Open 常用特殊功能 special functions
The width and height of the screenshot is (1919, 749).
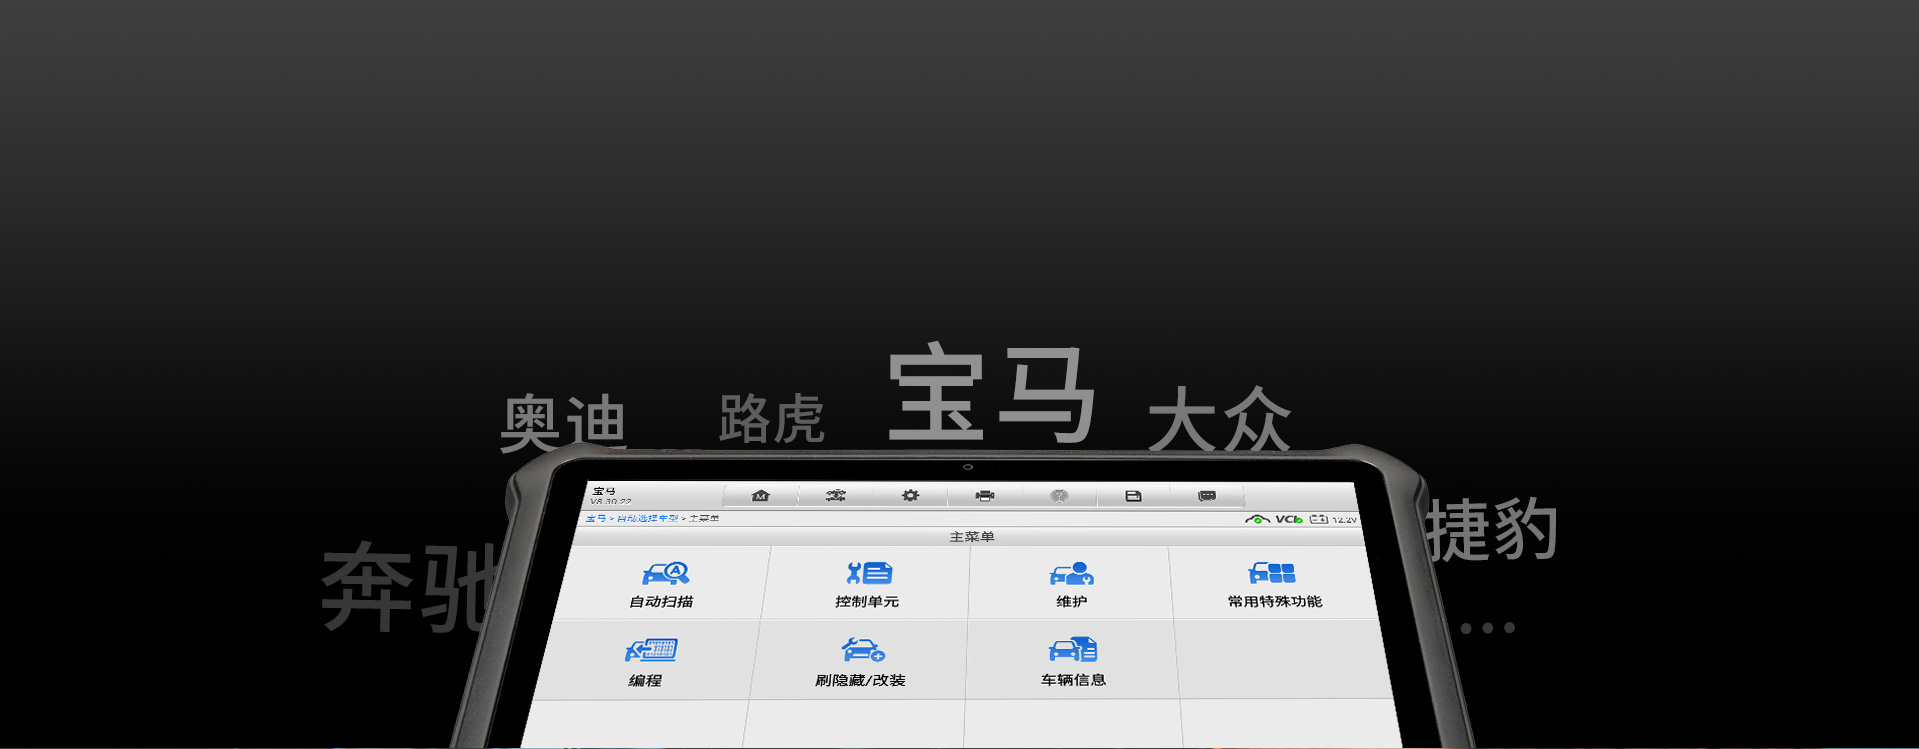click(x=1274, y=584)
